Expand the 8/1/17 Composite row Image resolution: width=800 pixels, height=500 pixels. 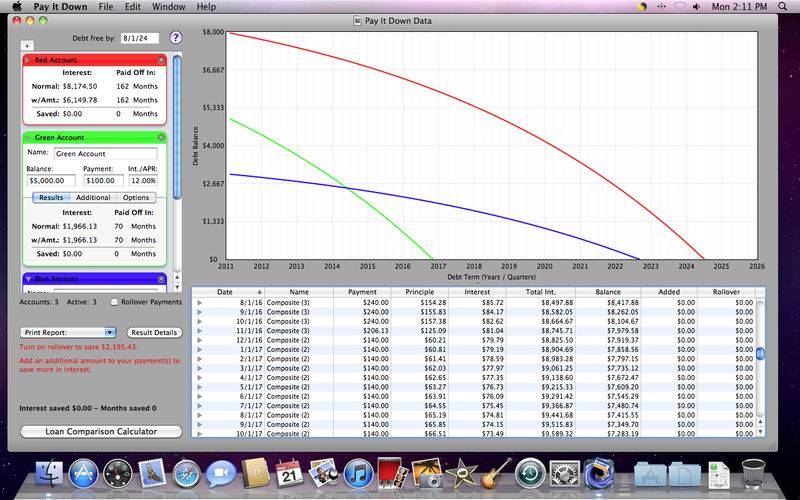coord(199,415)
